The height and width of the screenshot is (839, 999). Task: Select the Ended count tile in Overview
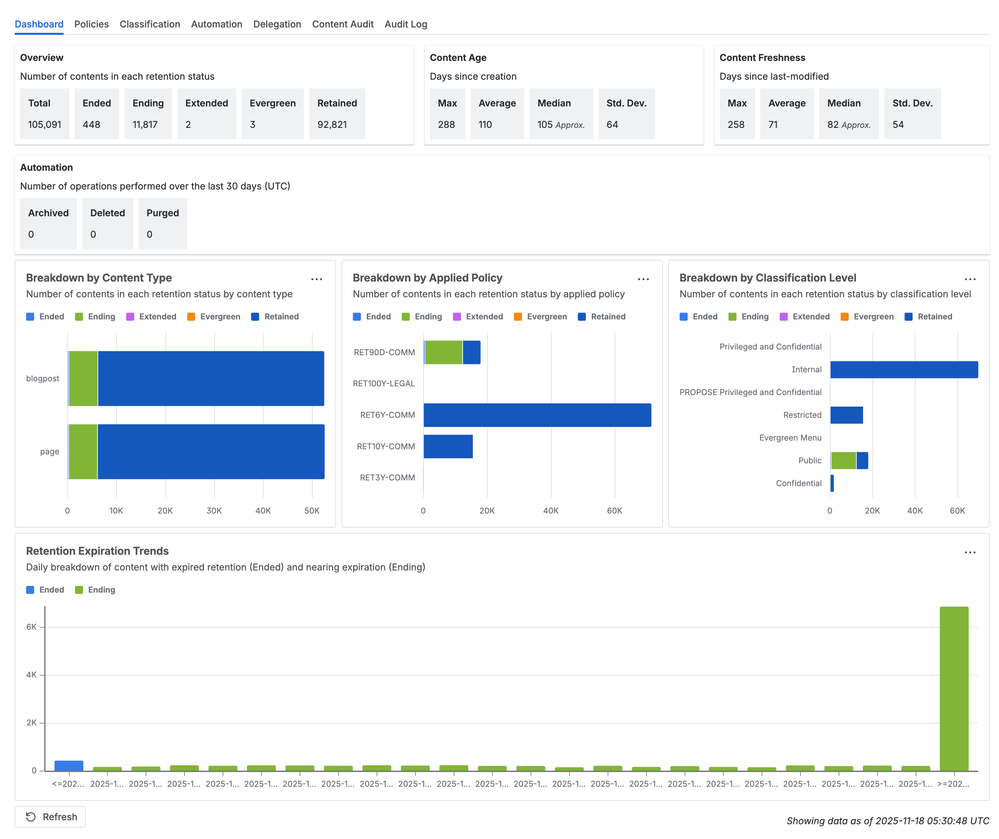(x=98, y=113)
